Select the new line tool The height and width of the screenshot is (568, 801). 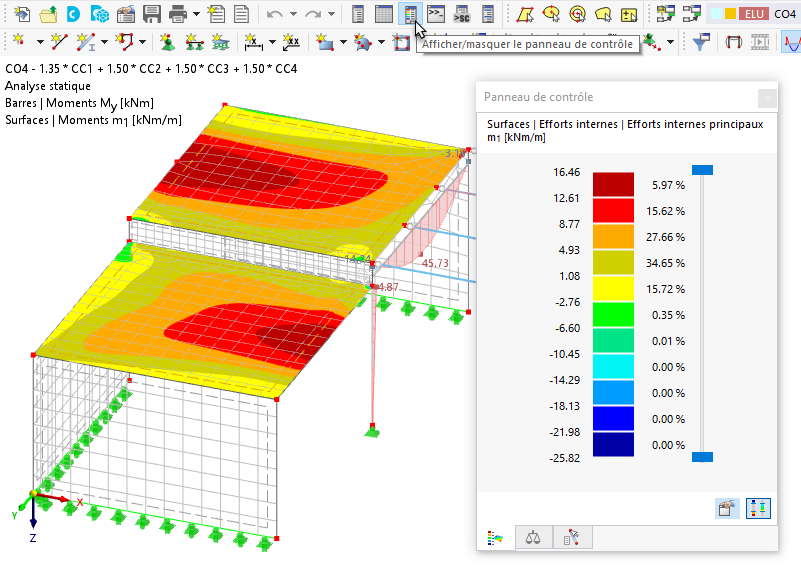60,42
